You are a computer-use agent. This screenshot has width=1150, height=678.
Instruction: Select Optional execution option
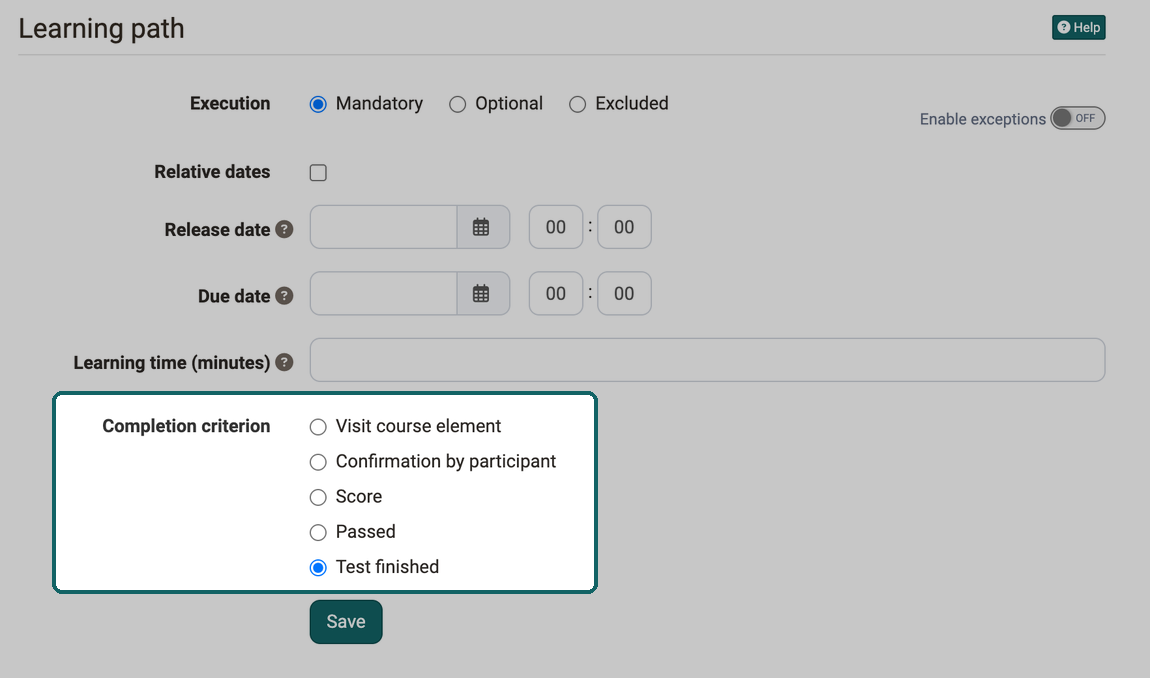pyautogui.click(x=458, y=104)
